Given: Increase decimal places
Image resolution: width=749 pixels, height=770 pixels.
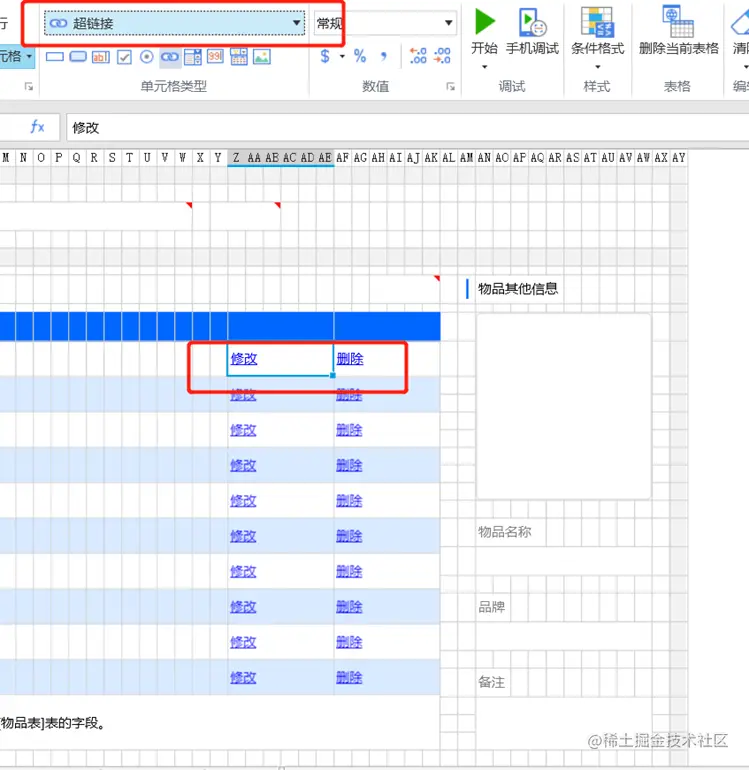Looking at the screenshot, I should coord(418,56).
